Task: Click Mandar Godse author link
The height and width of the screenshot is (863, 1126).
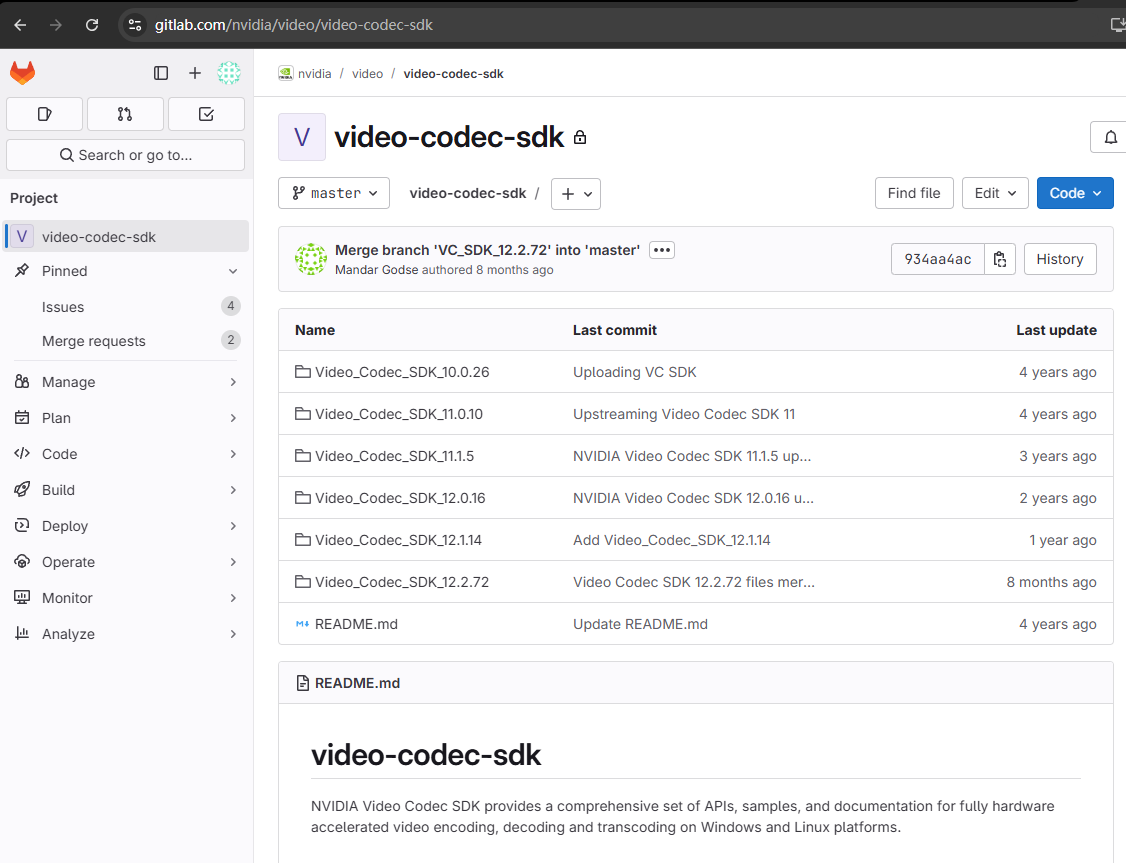Action: (376, 270)
